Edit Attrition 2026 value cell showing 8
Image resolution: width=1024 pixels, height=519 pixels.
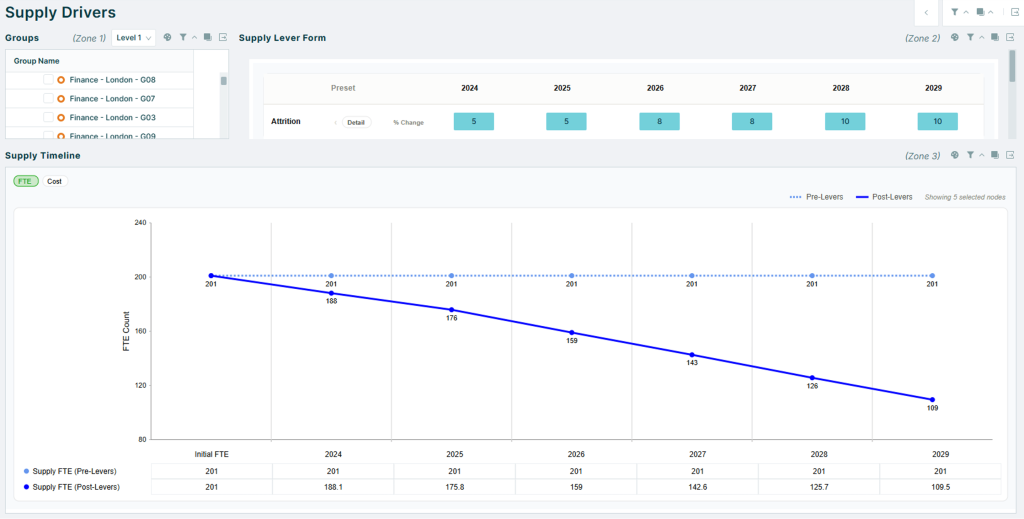coord(660,121)
